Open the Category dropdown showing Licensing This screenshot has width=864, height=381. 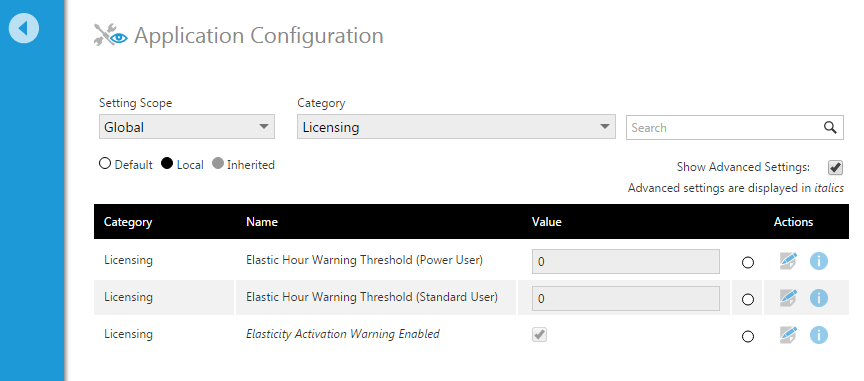(456, 127)
